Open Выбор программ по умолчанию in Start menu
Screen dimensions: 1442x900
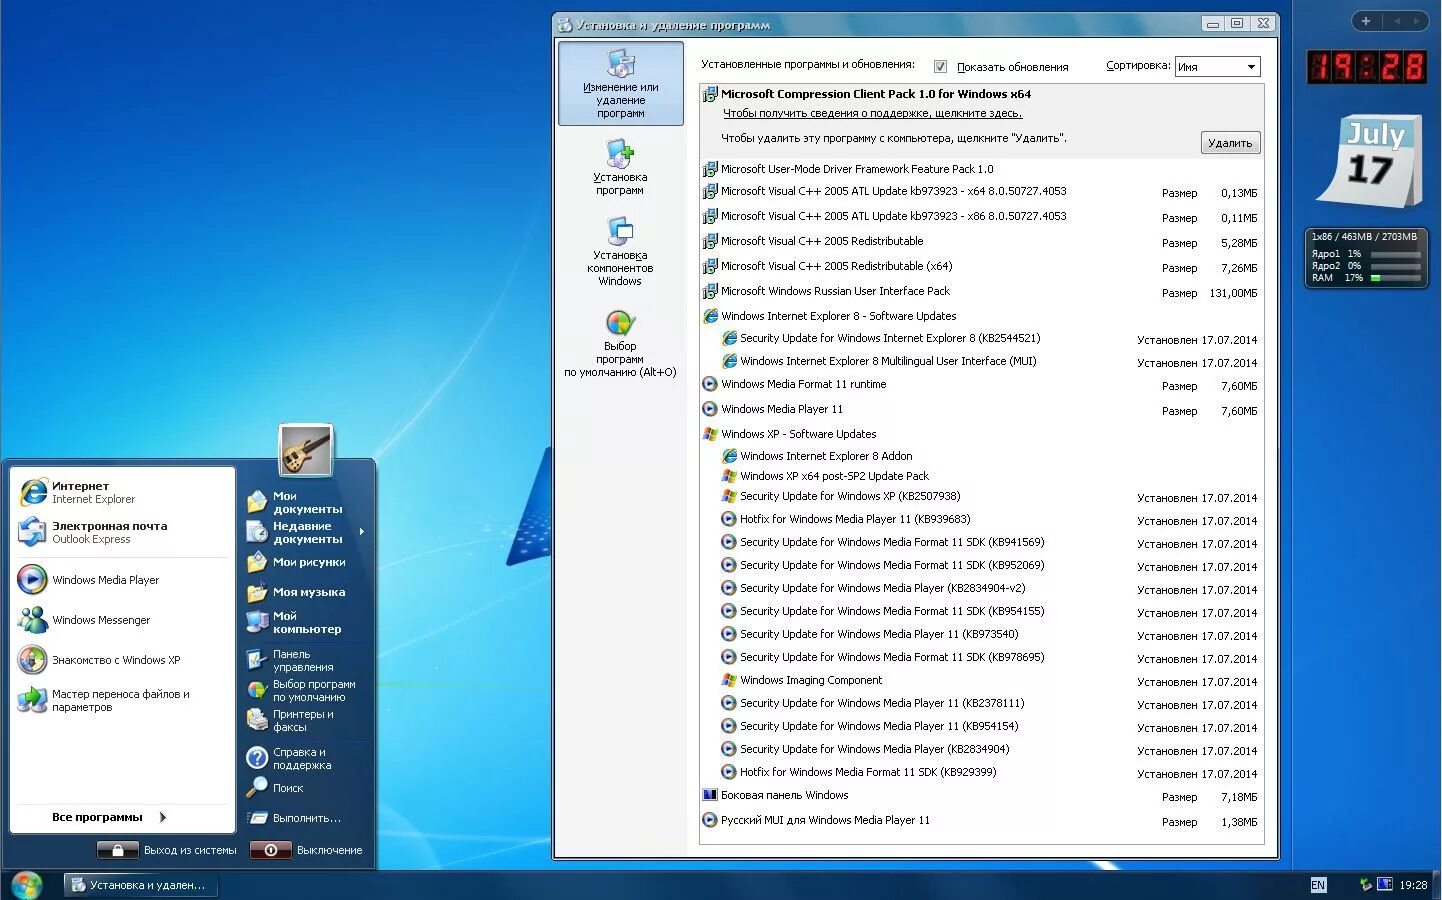[x=303, y=690]
